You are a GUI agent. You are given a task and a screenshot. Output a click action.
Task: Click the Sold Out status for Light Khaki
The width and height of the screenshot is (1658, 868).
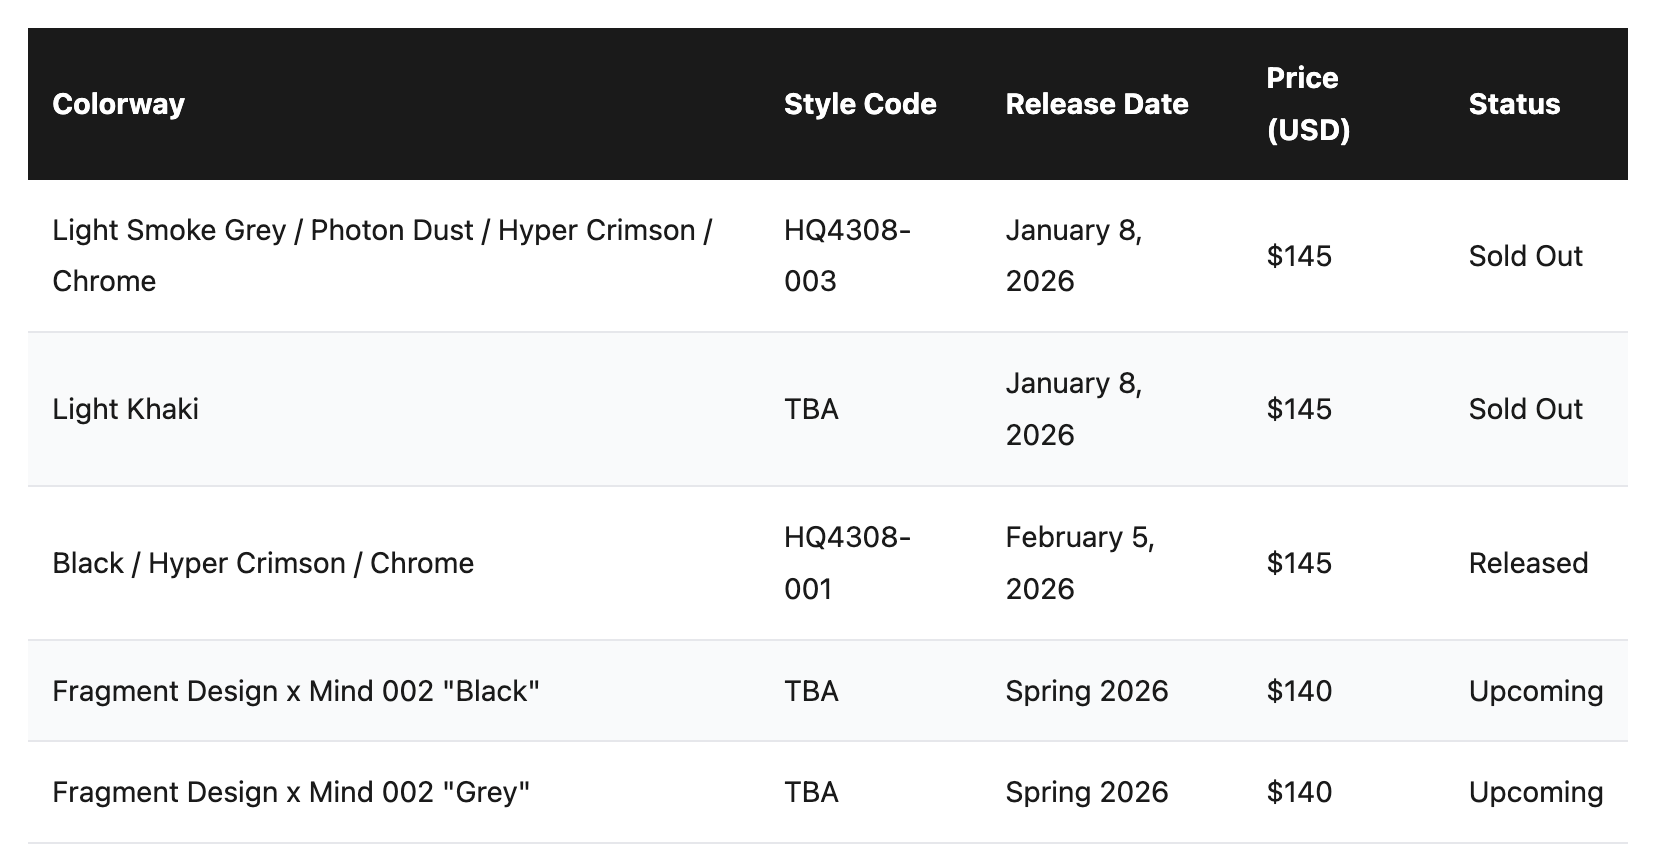1525,409
